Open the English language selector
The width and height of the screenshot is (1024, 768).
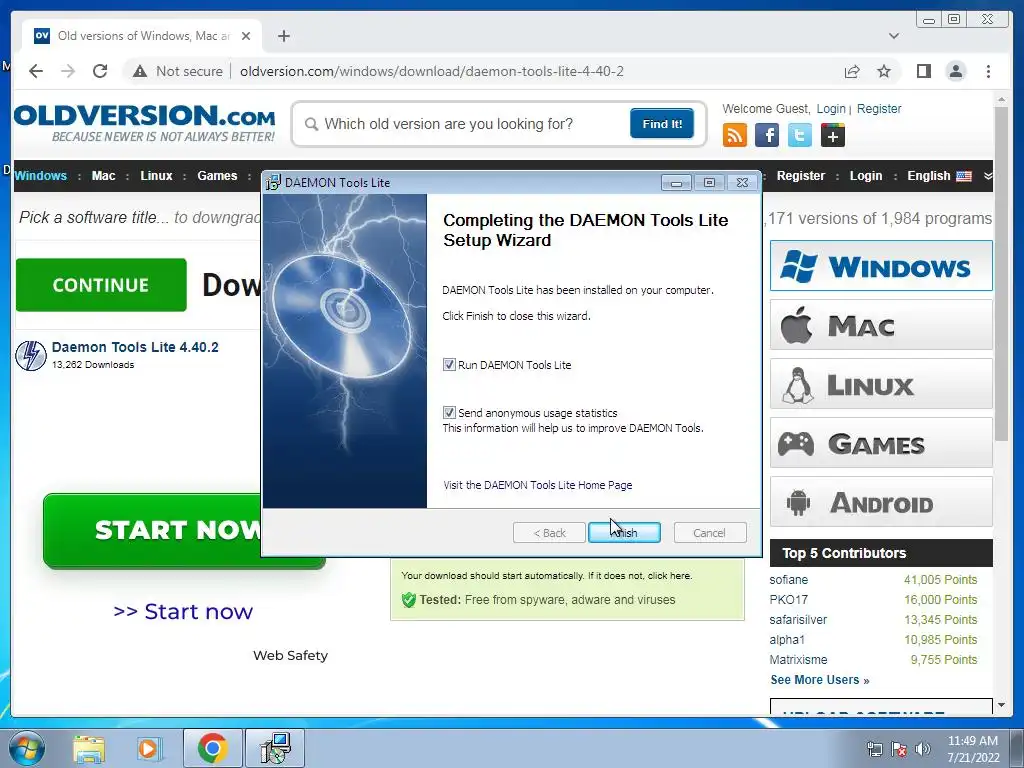pos(939,176)
